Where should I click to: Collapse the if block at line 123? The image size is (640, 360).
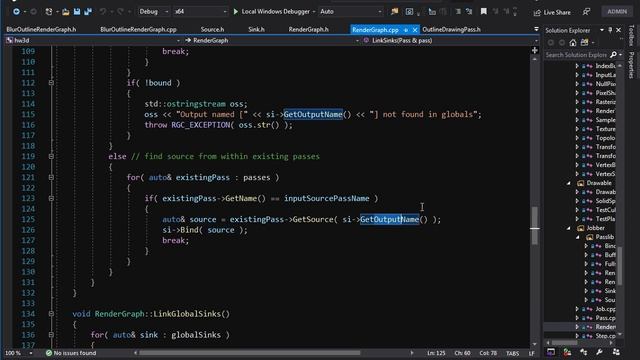51,198
